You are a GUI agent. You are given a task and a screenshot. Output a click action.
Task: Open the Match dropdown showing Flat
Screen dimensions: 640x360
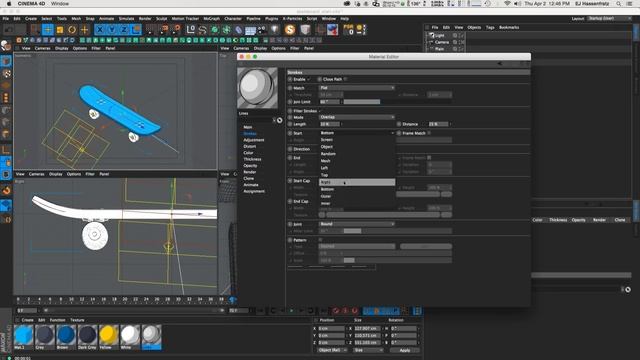(357, 88)
